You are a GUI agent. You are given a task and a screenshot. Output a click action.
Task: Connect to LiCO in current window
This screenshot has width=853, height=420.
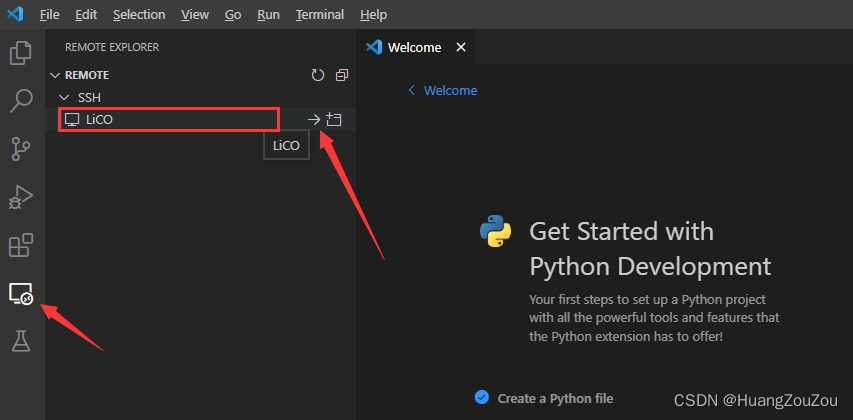[314, 120]
